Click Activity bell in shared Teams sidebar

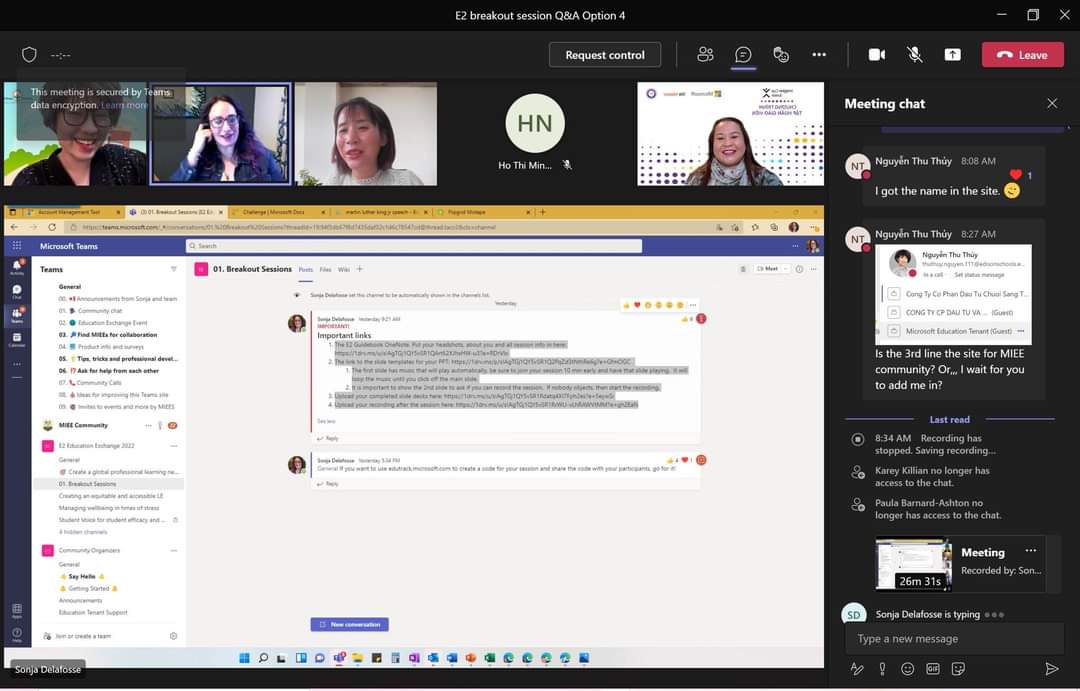[17, 267]
